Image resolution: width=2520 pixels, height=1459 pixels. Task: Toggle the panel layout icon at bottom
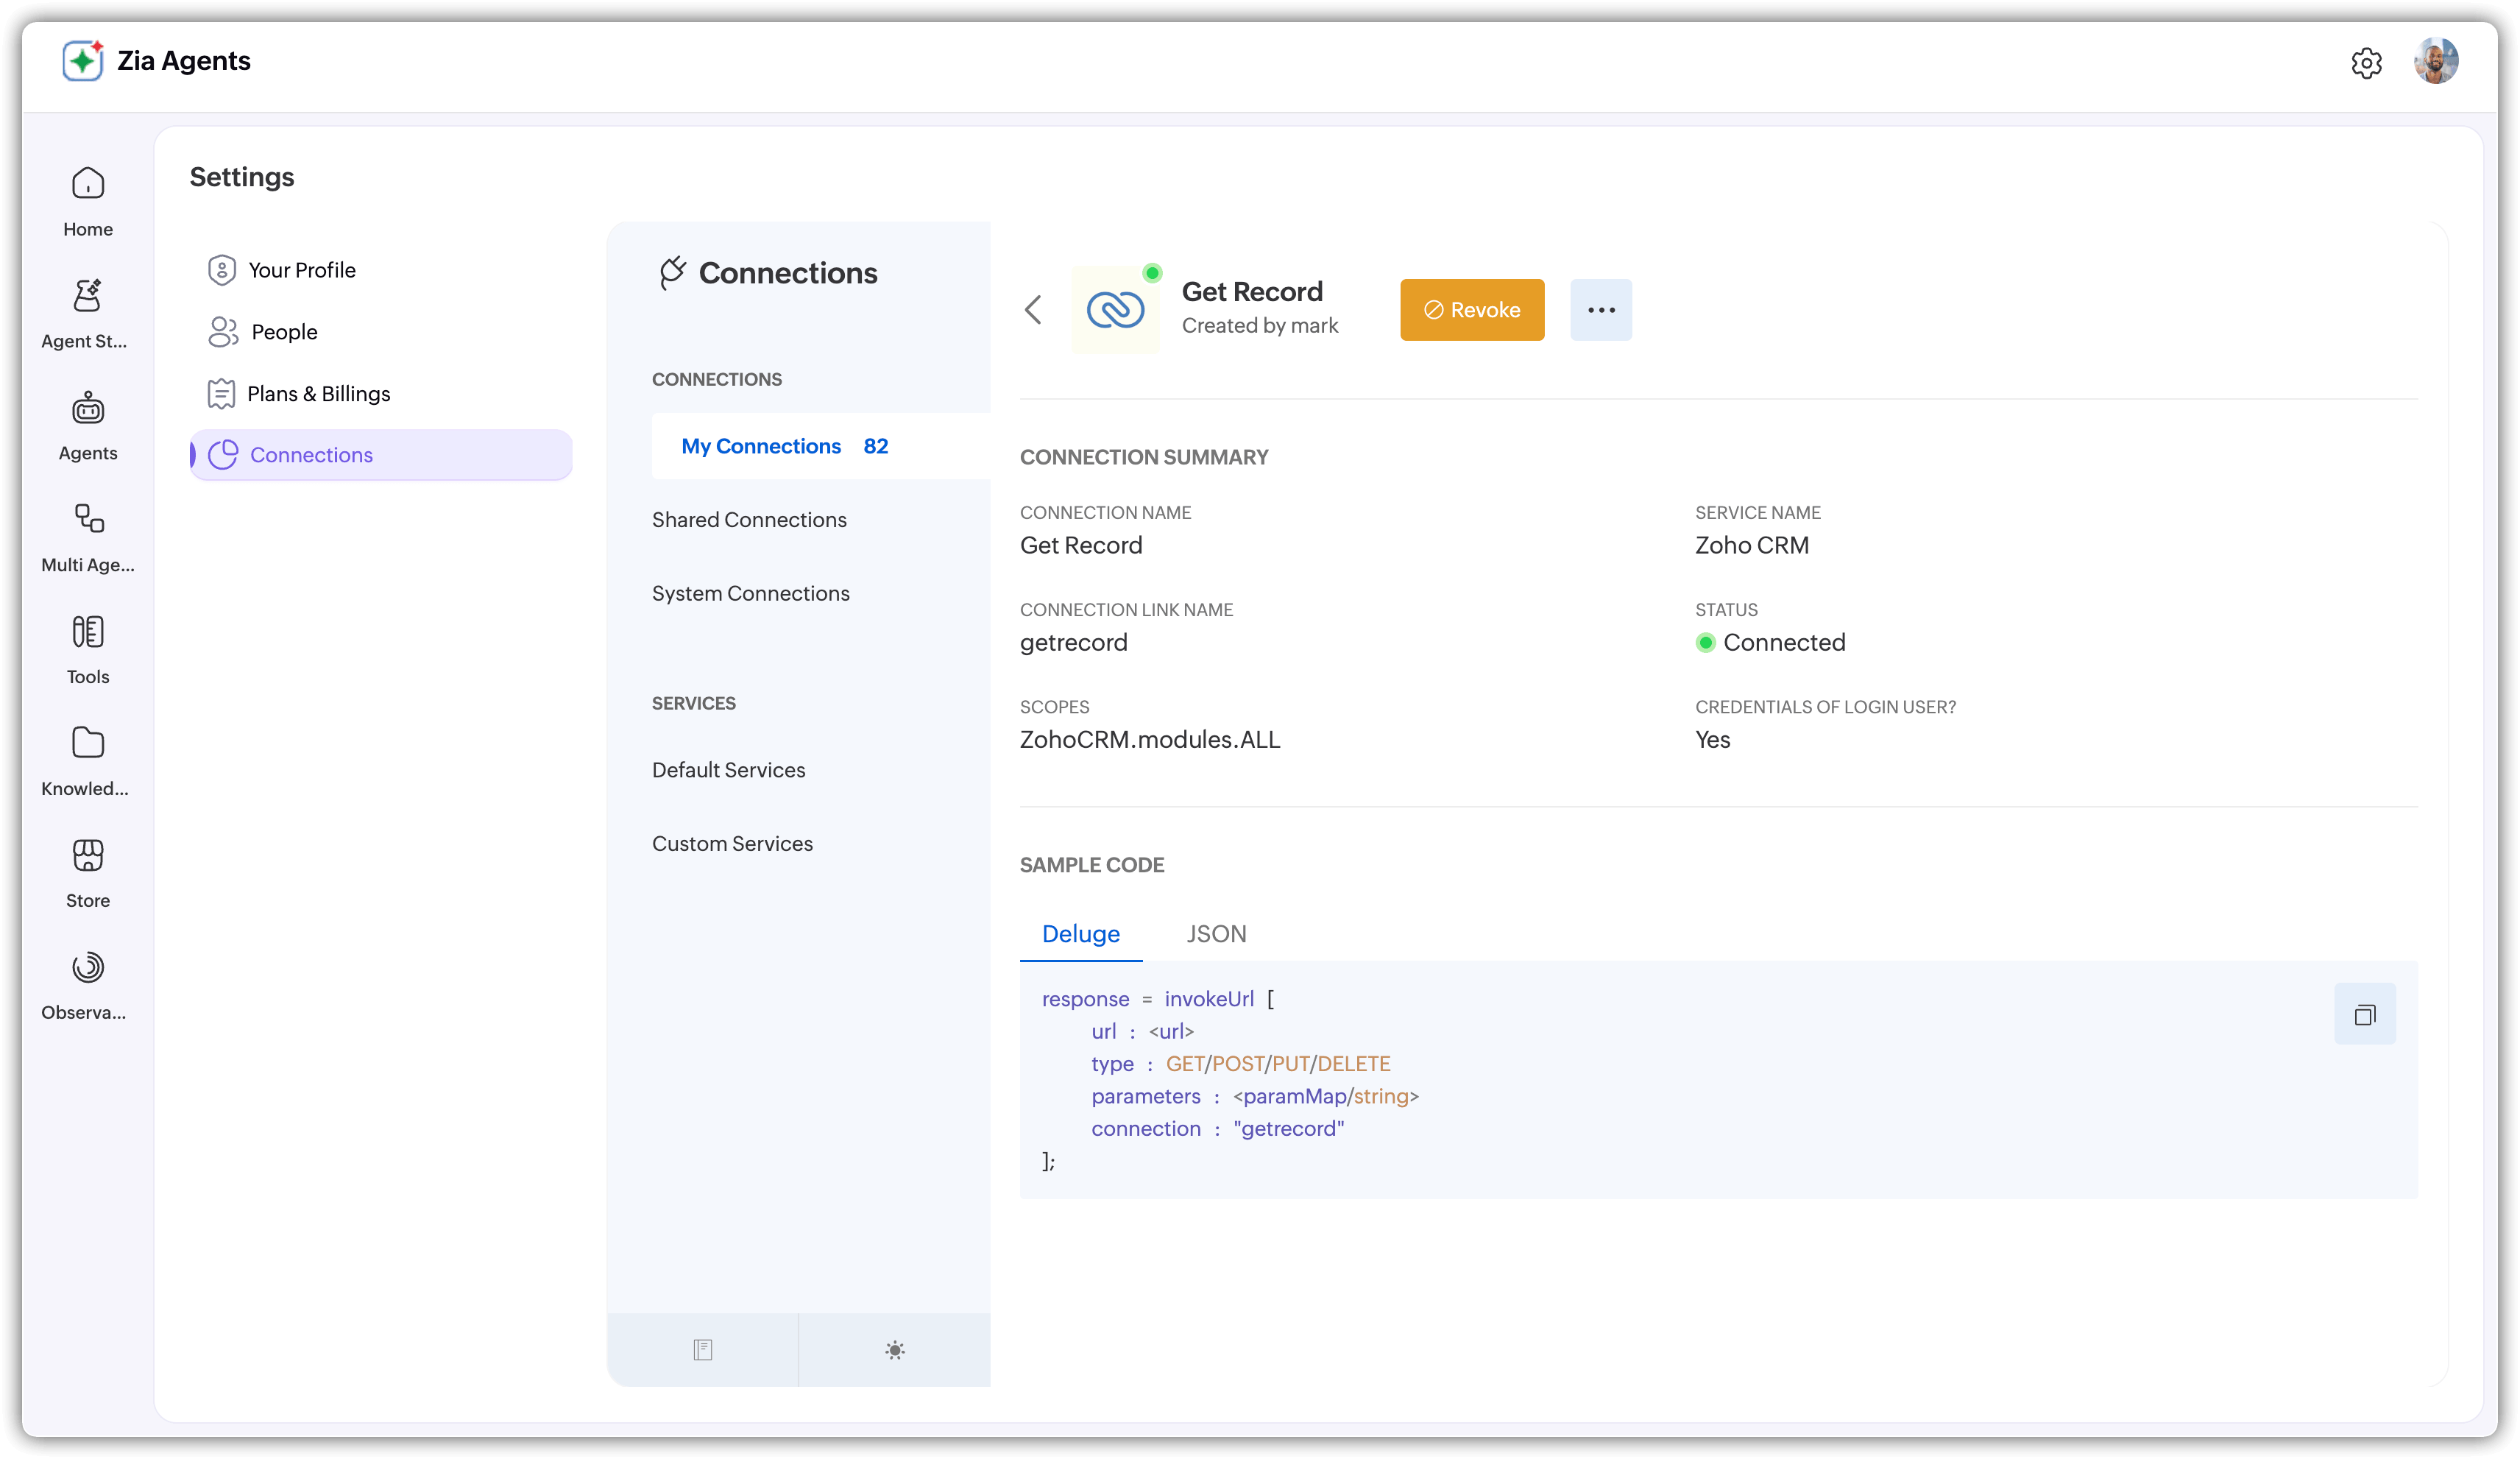pyautogui.click(x=703, y=1350)
